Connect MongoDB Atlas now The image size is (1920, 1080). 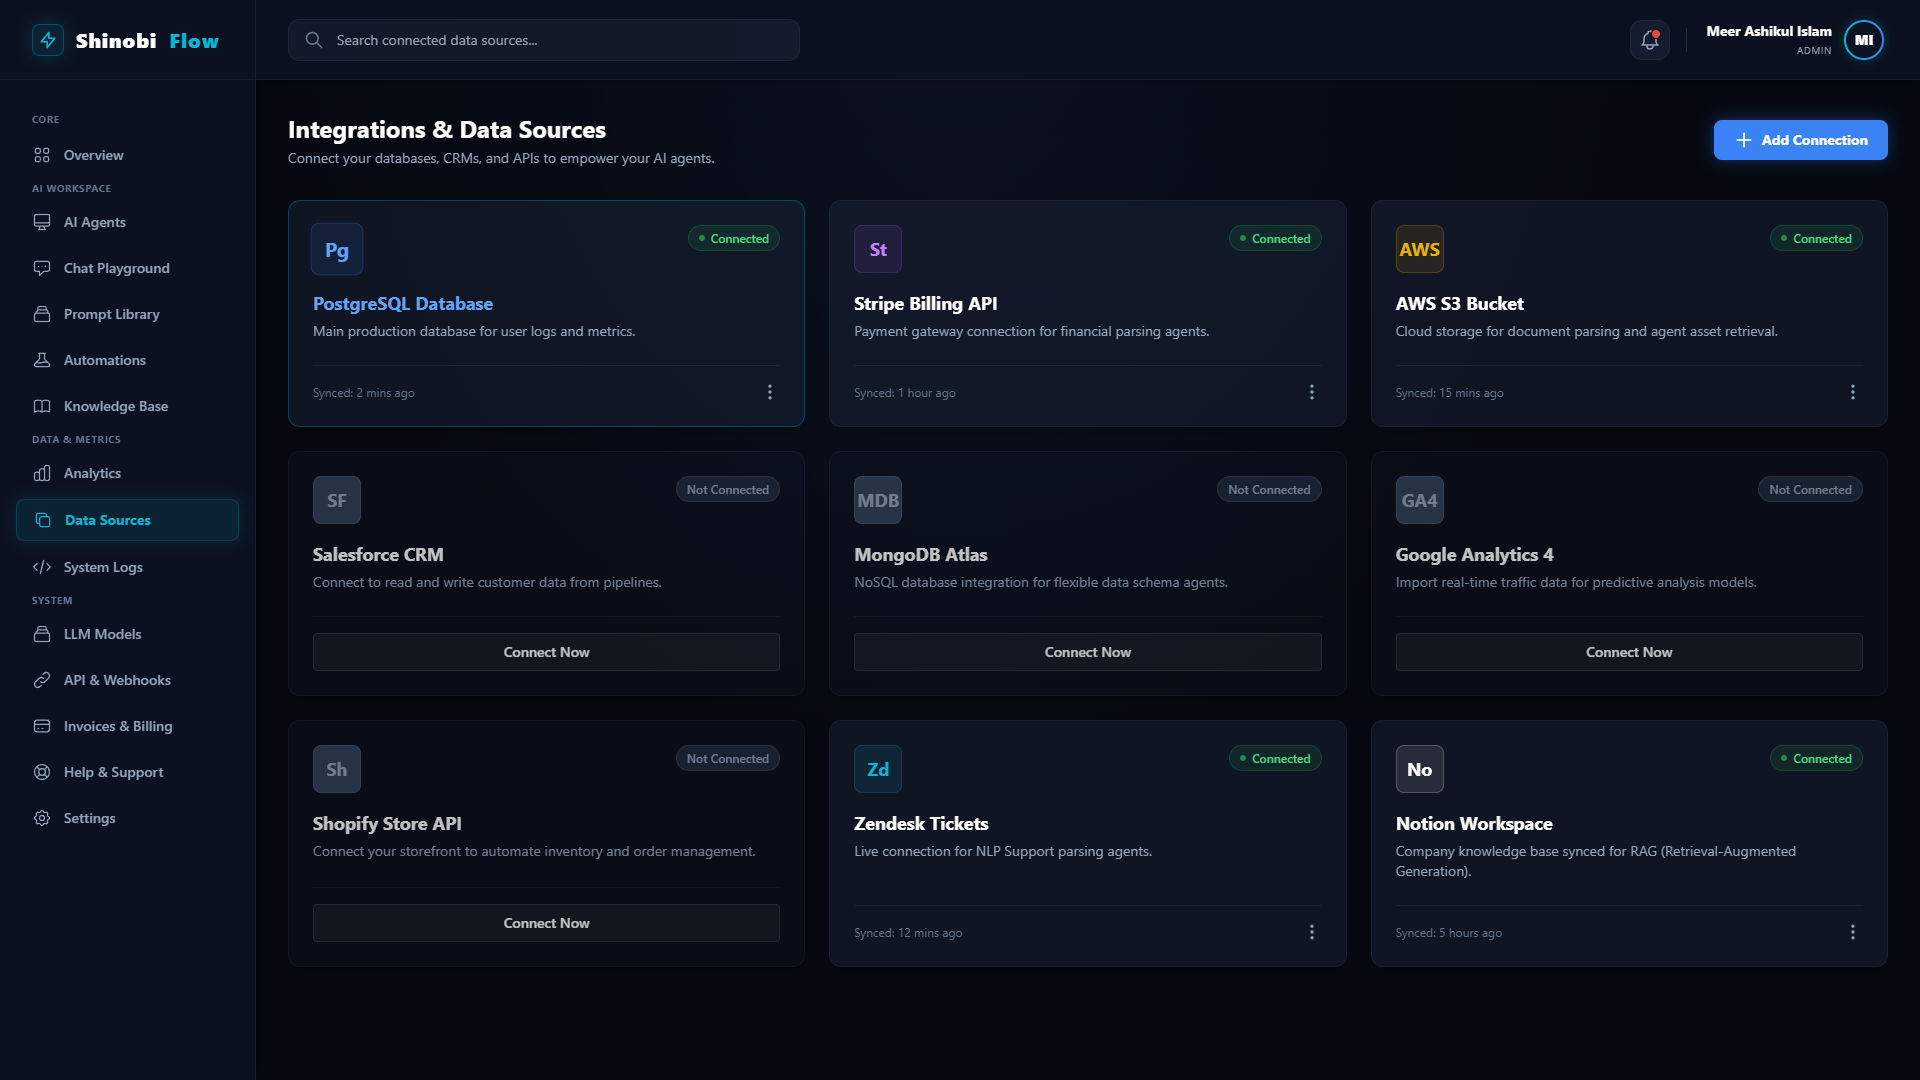[1087, 652]
